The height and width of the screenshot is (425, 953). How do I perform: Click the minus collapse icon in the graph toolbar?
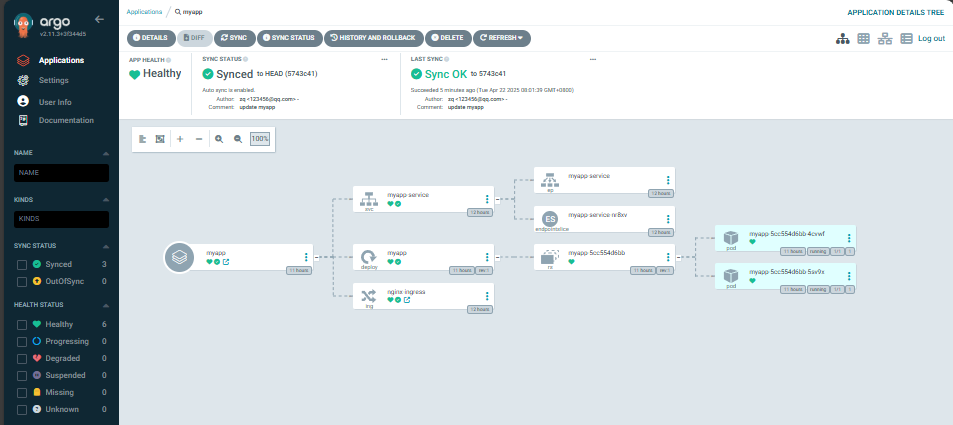coord(199,139)
